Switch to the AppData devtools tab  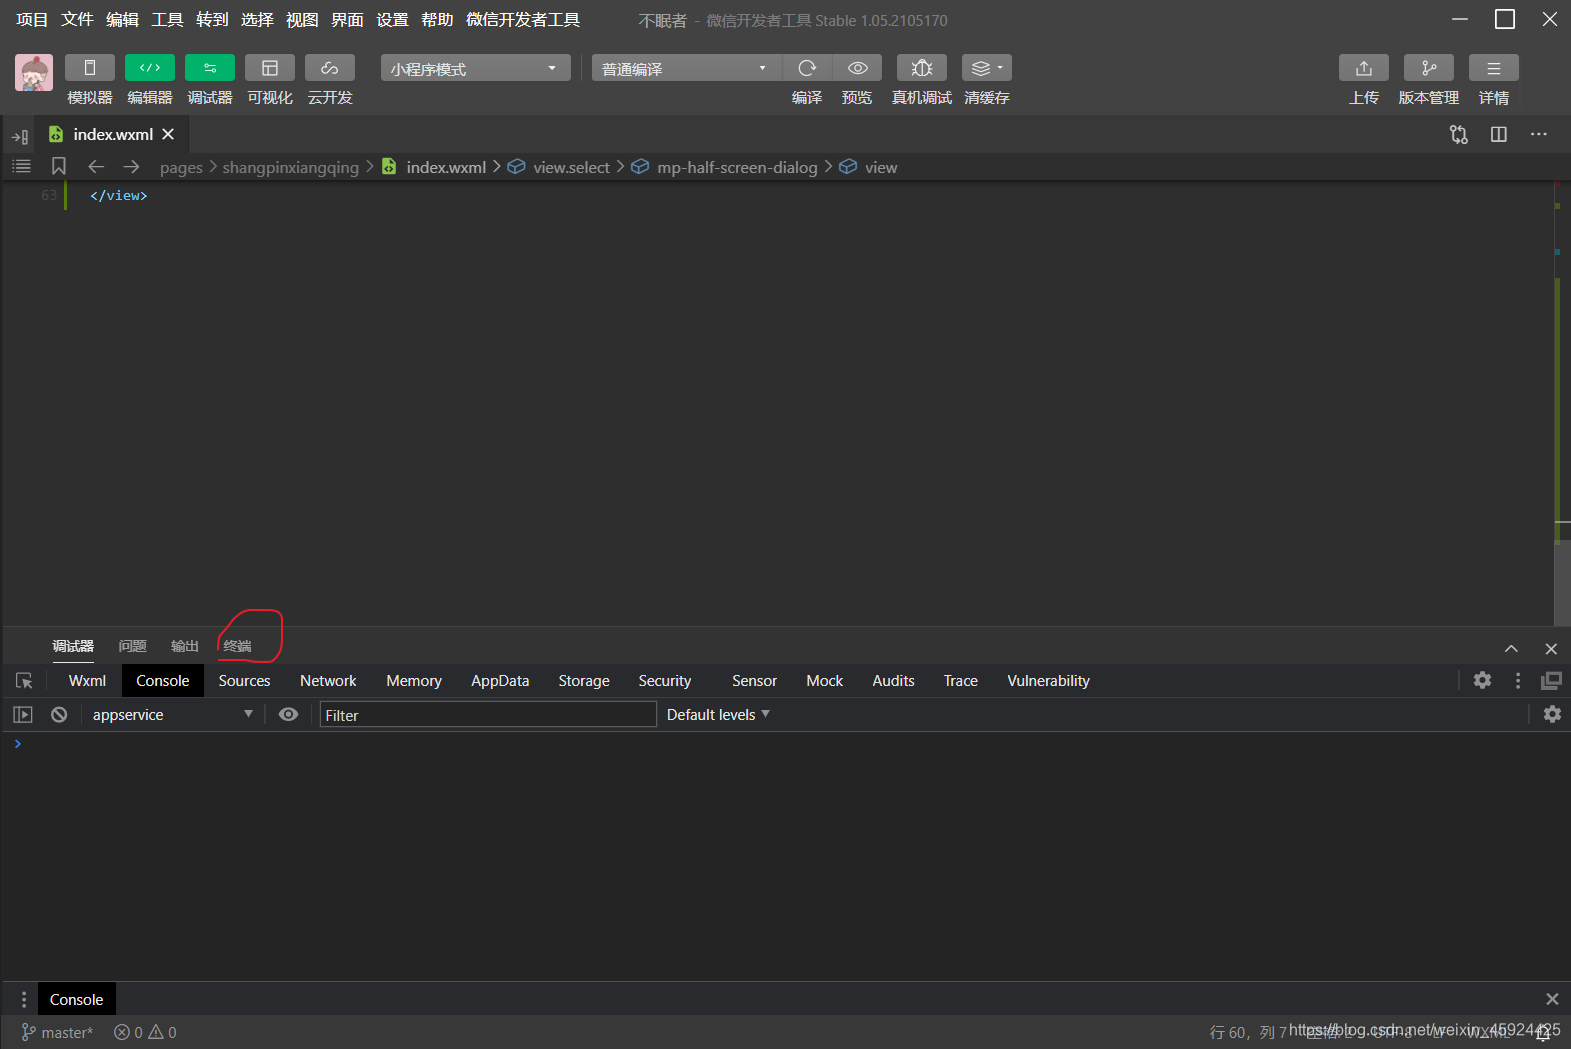[x=500, y=681]
